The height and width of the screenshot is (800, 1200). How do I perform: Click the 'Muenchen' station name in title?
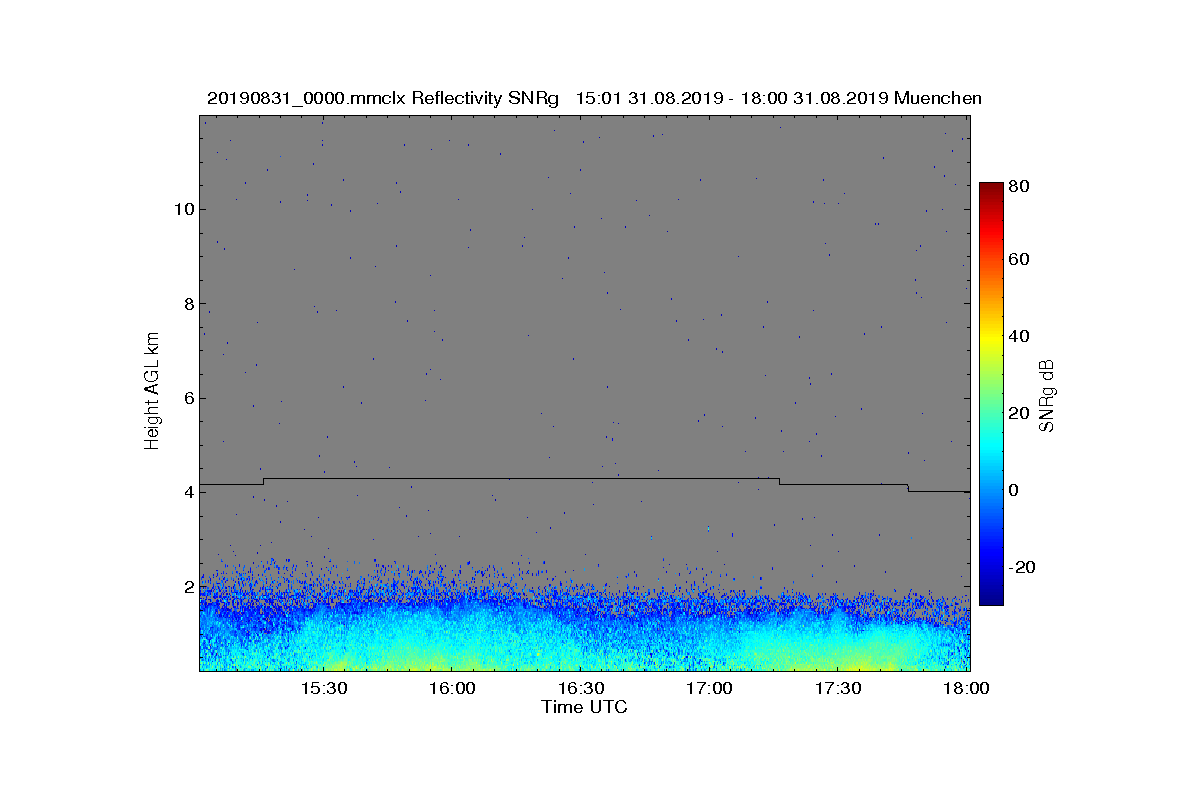(x=939, y=98)
